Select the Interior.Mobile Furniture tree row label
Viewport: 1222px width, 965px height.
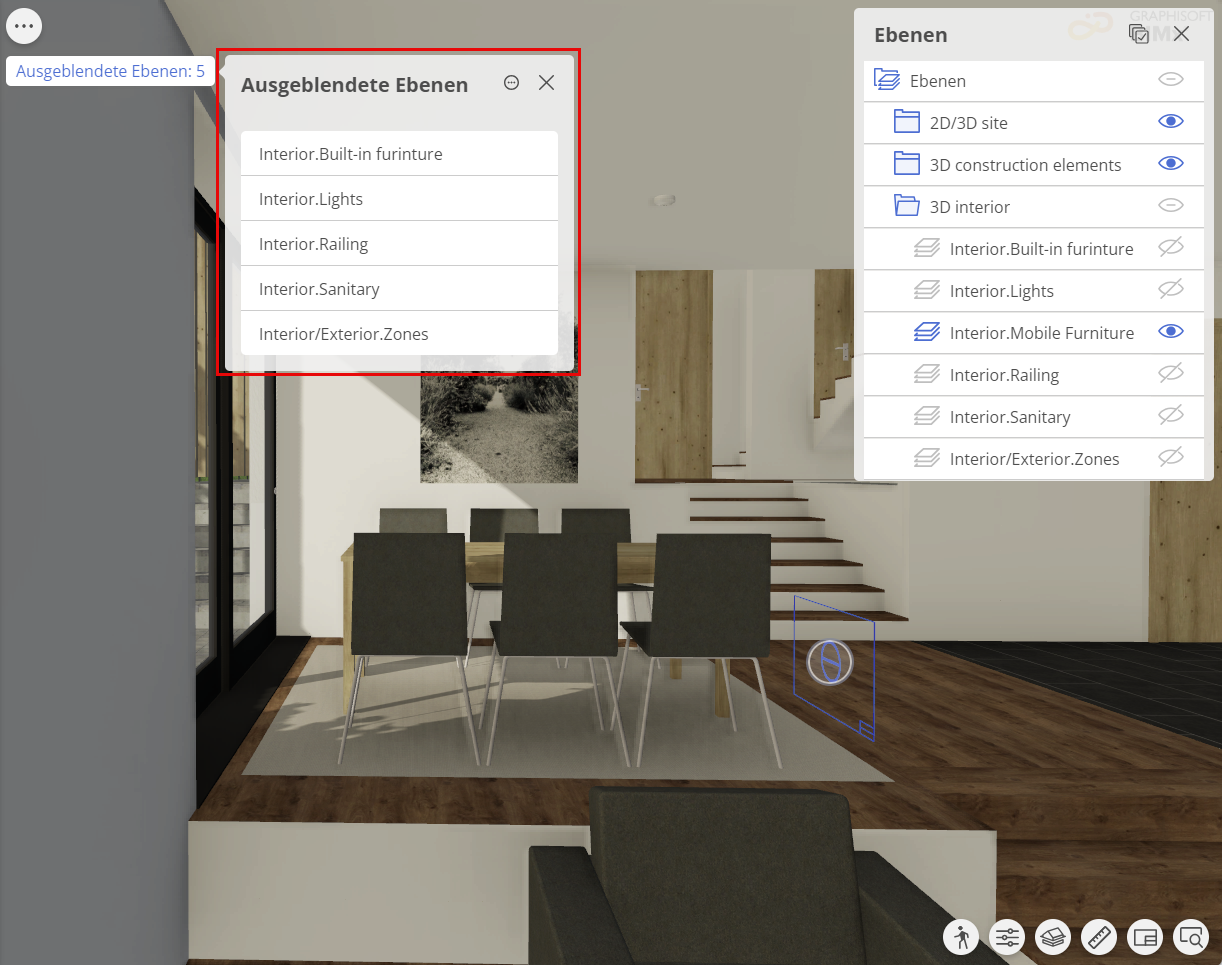[1042, 333]
